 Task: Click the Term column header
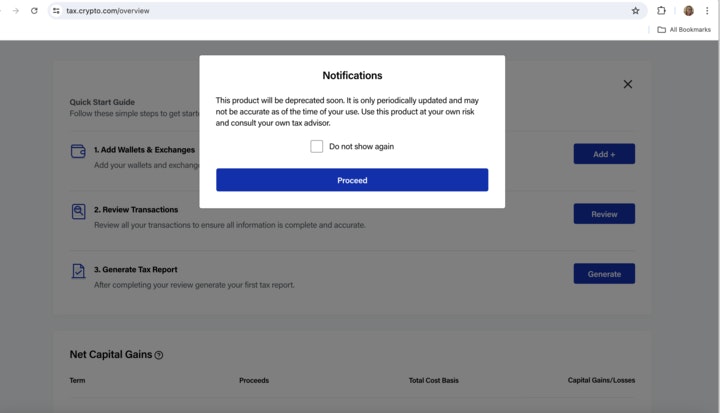77,380
